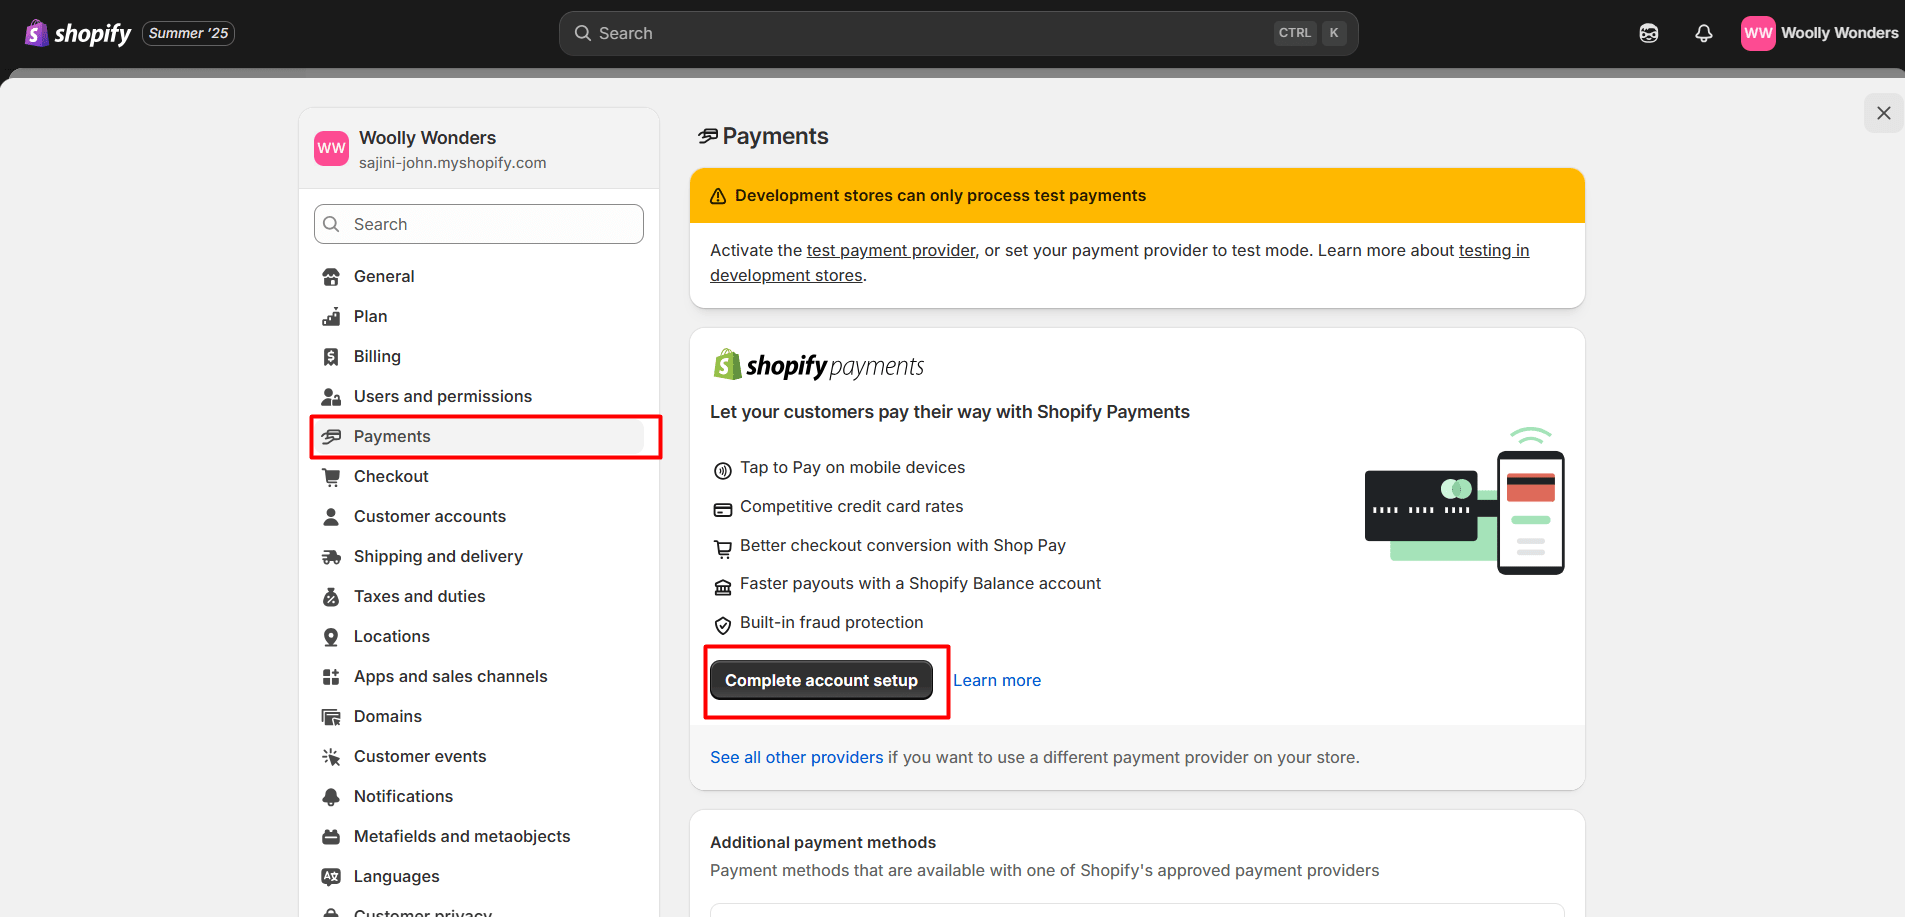This screenshot has height=917, width=1905.
Task: Click the General store icon
Action: [331, 277]
